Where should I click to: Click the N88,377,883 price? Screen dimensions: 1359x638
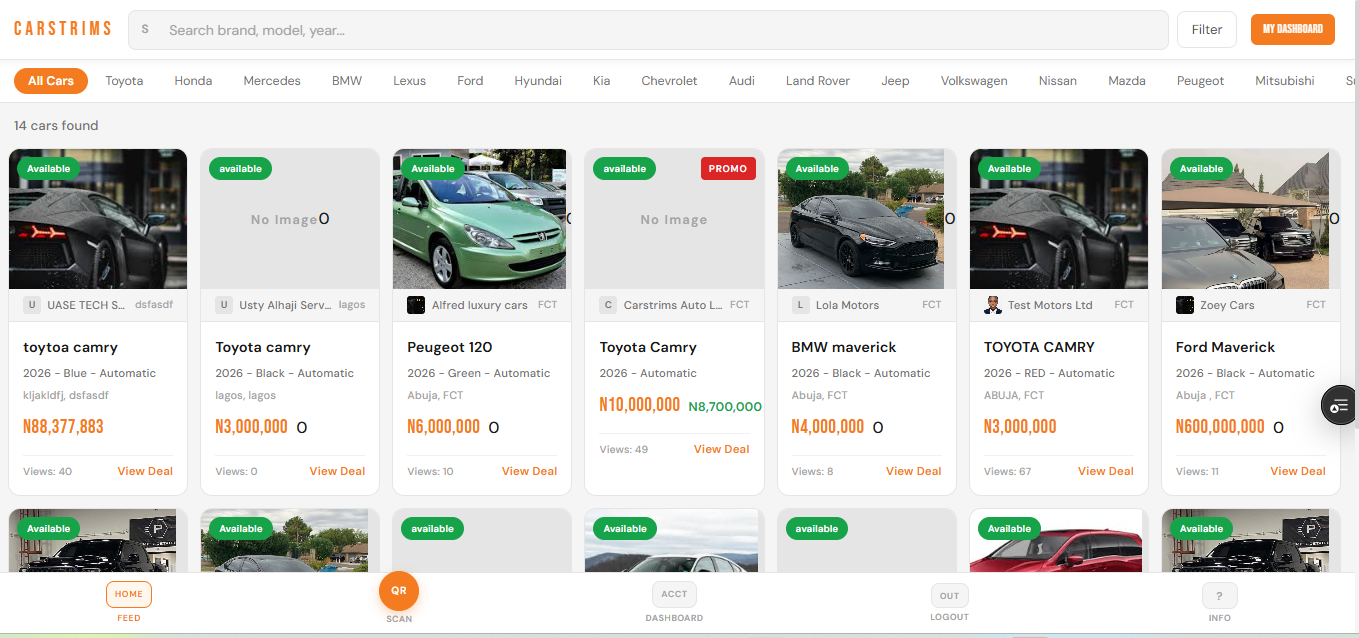click(63, 427)
